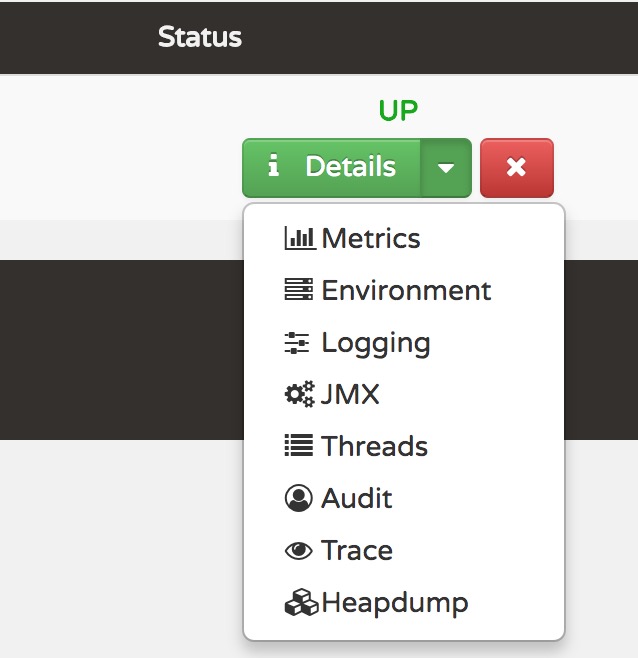
Task: Click the list icon beside Threads
Action: 298,445
